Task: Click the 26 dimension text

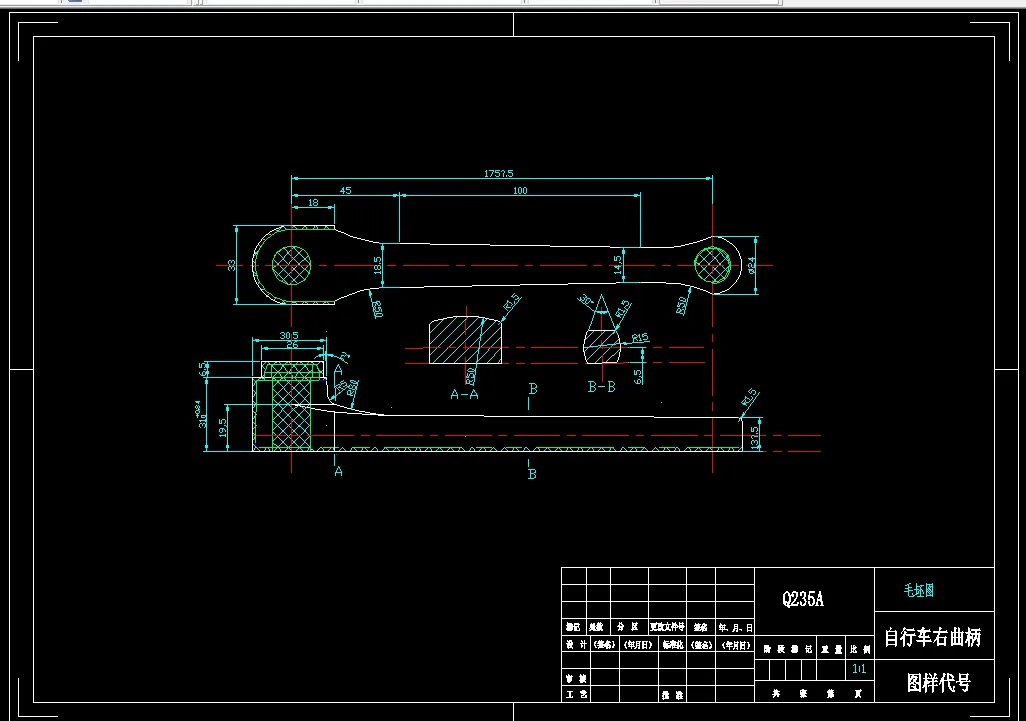Action: 292,344
